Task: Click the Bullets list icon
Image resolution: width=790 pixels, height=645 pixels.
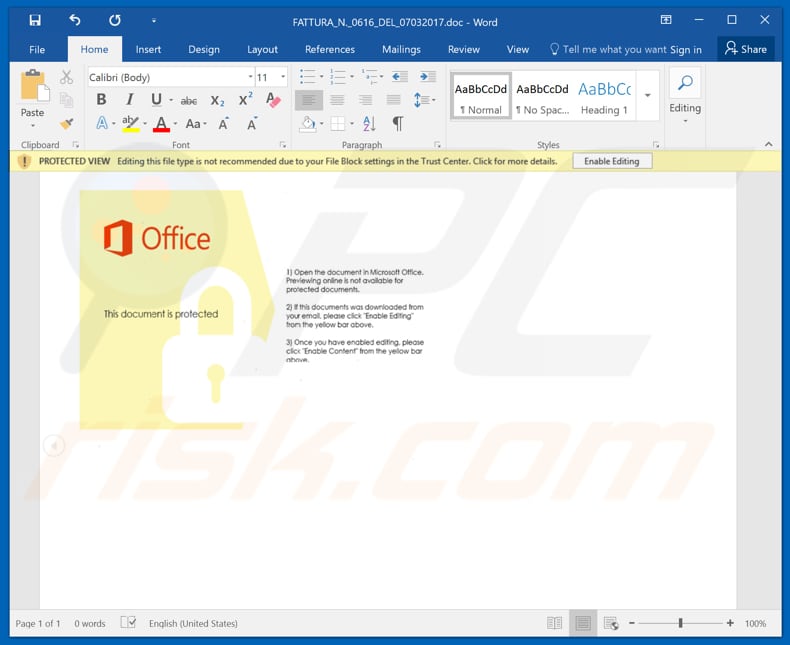Action: click(x=308, y=77)
